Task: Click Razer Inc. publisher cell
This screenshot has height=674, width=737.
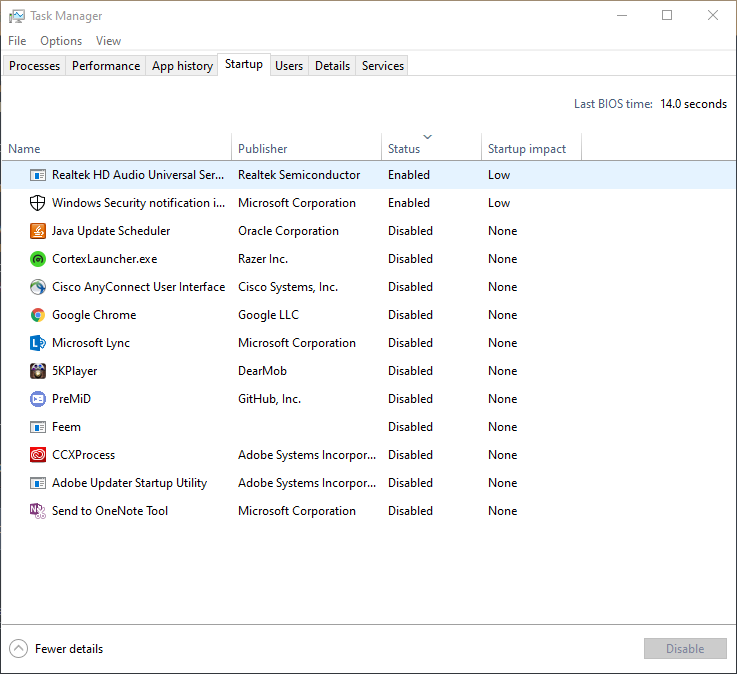Action: (x=263, y=259)
